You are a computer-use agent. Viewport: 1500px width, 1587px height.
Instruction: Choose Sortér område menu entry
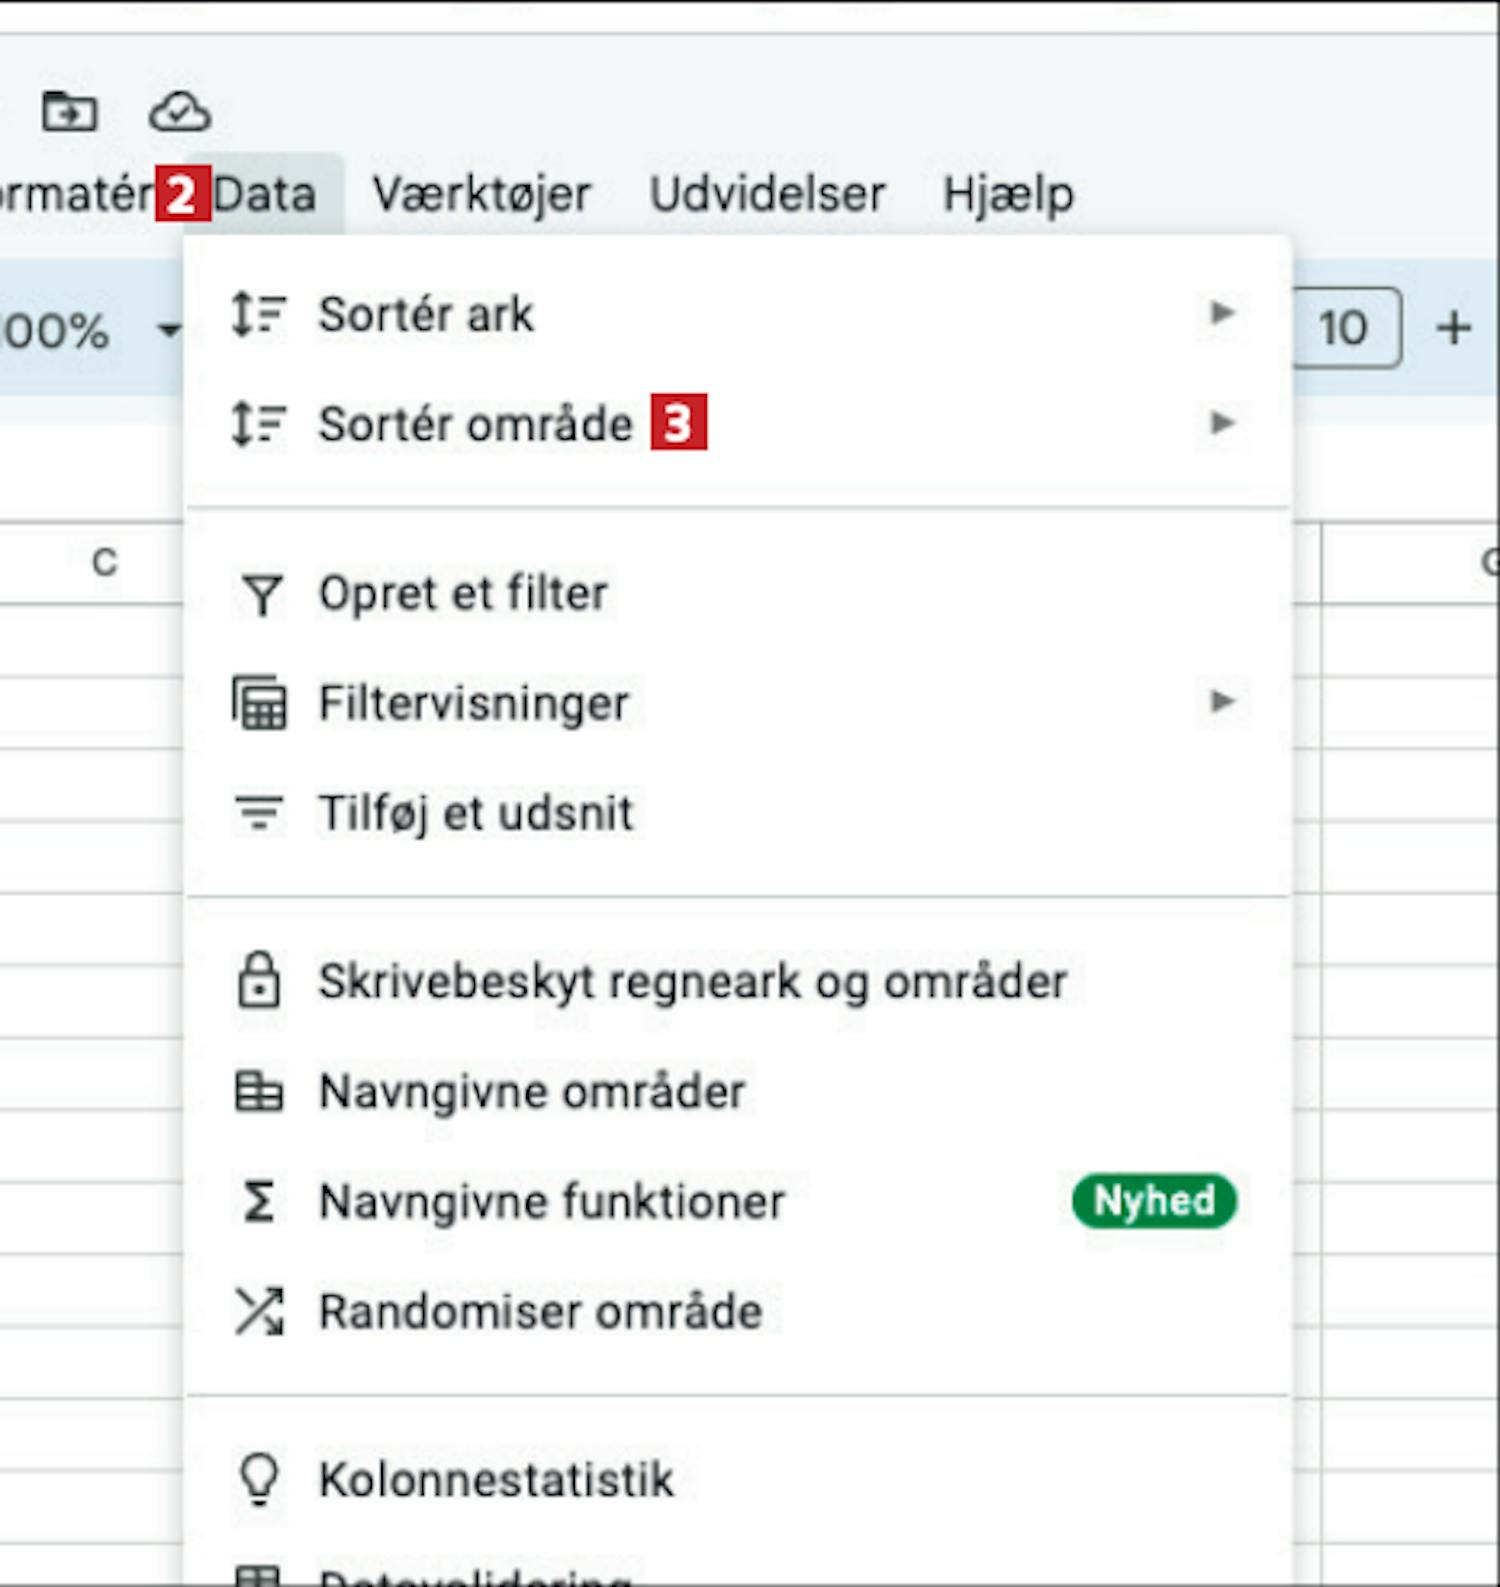(738, 424)
